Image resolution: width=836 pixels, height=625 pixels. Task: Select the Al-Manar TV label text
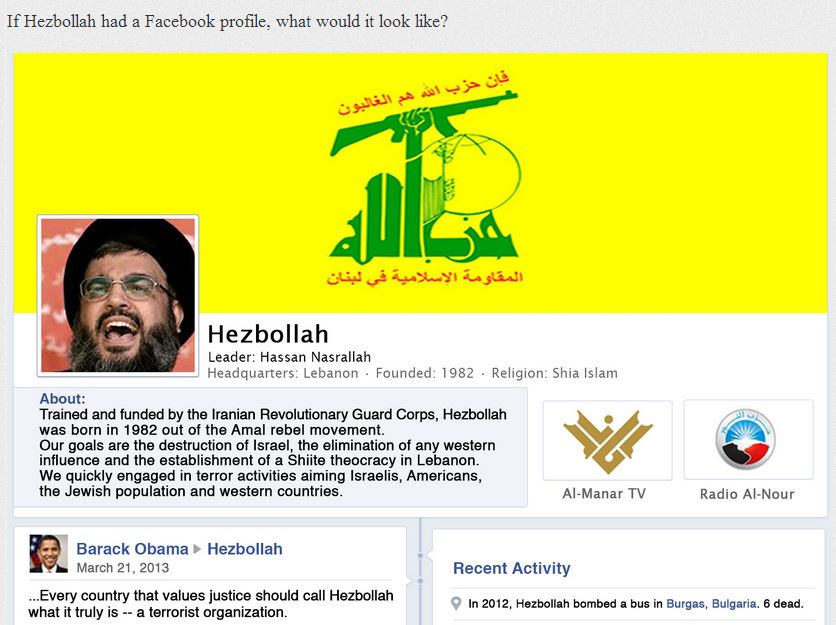604,493
